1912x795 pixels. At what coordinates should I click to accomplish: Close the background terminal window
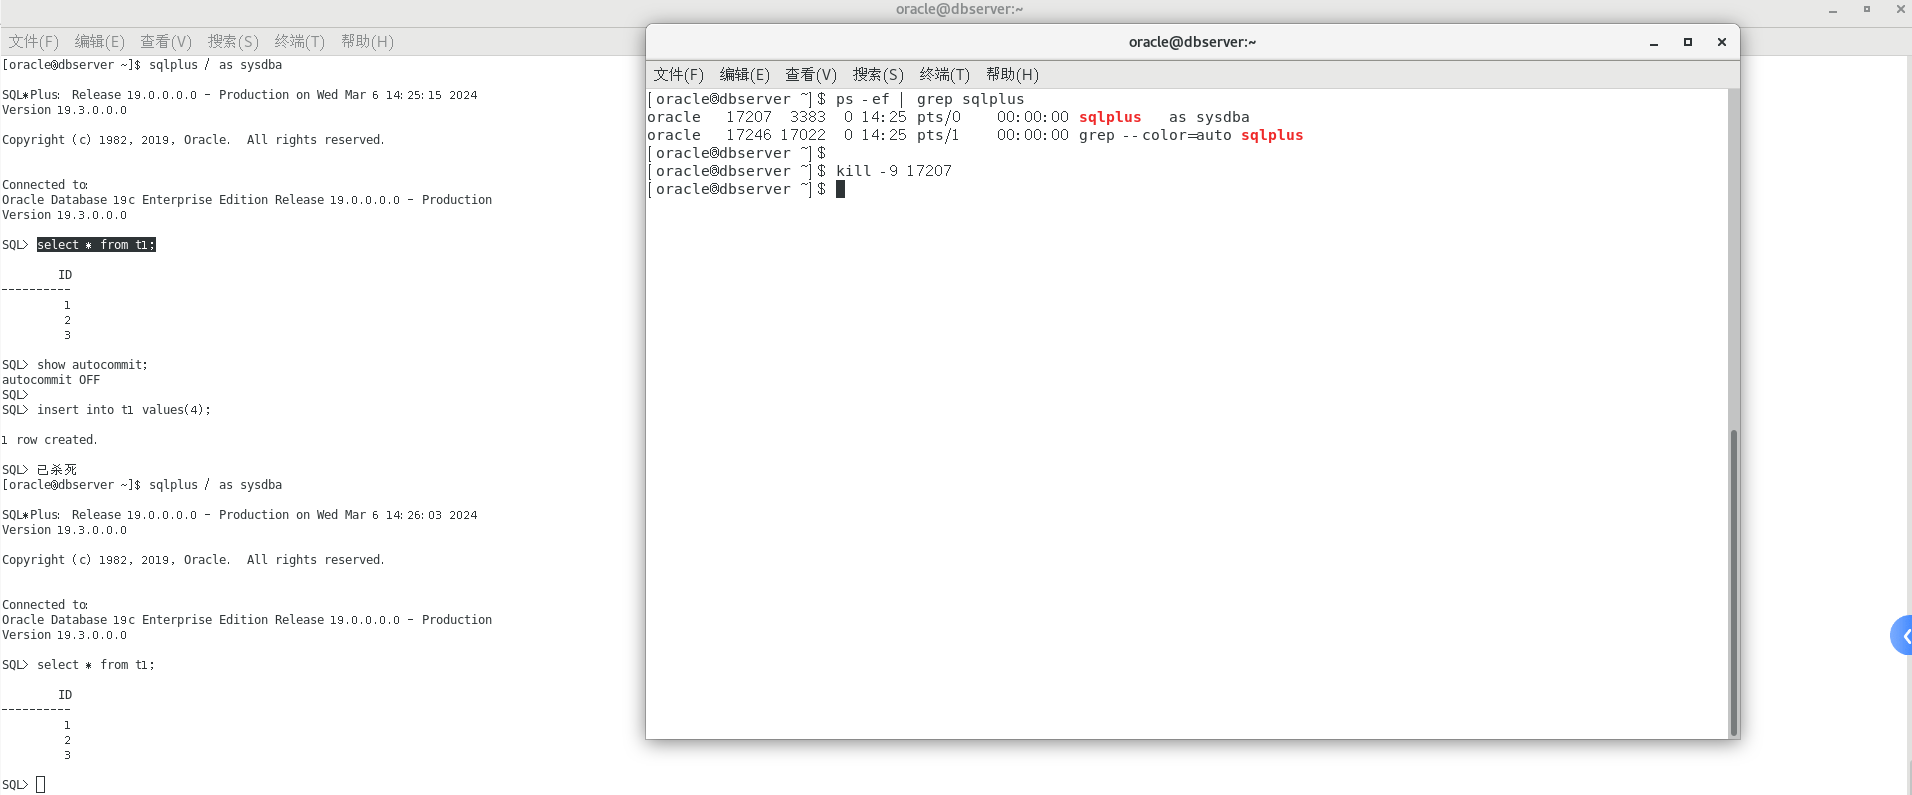[1901, 9]
